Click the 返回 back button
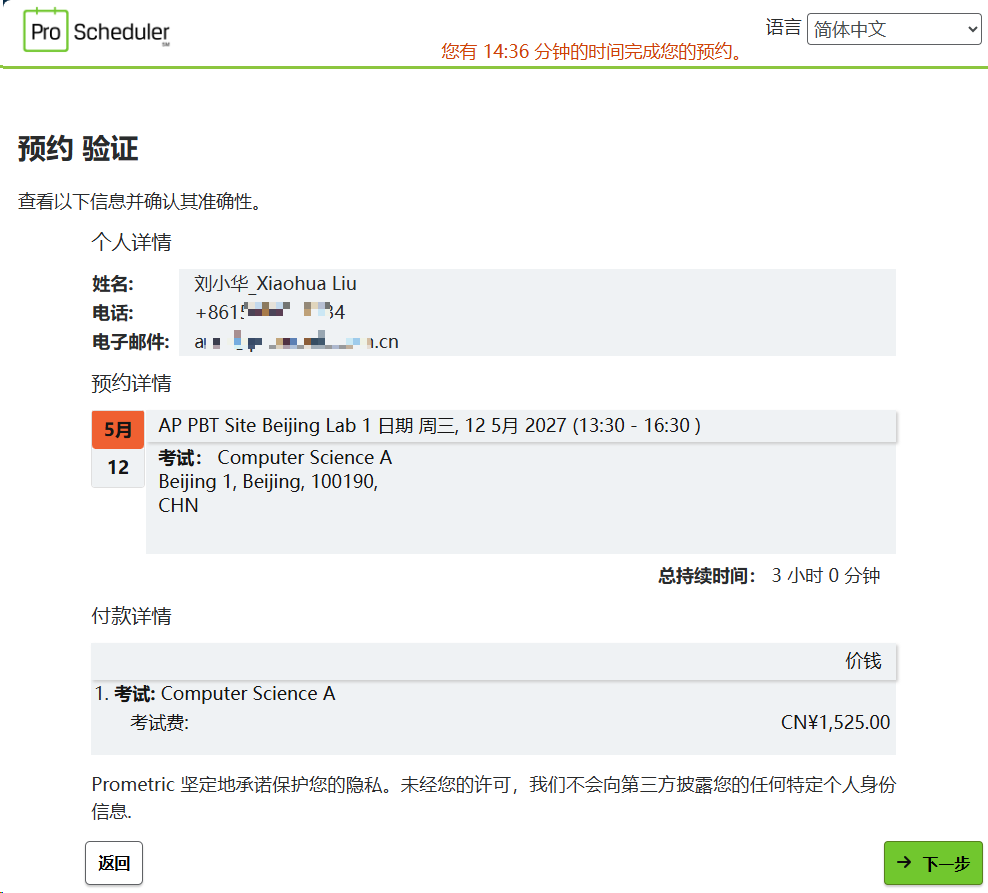This screenshot has width=988, height=893. pos(114,863)
